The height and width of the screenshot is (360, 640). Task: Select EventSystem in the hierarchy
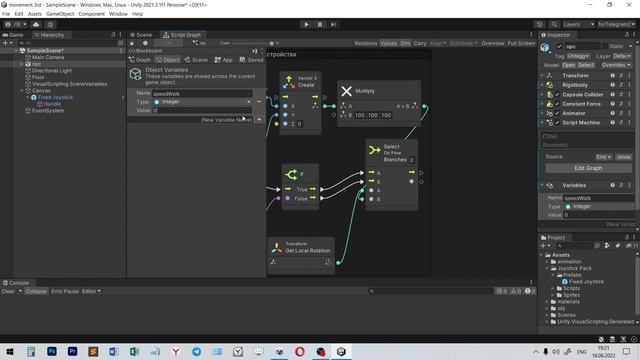[x=47, y=111]
